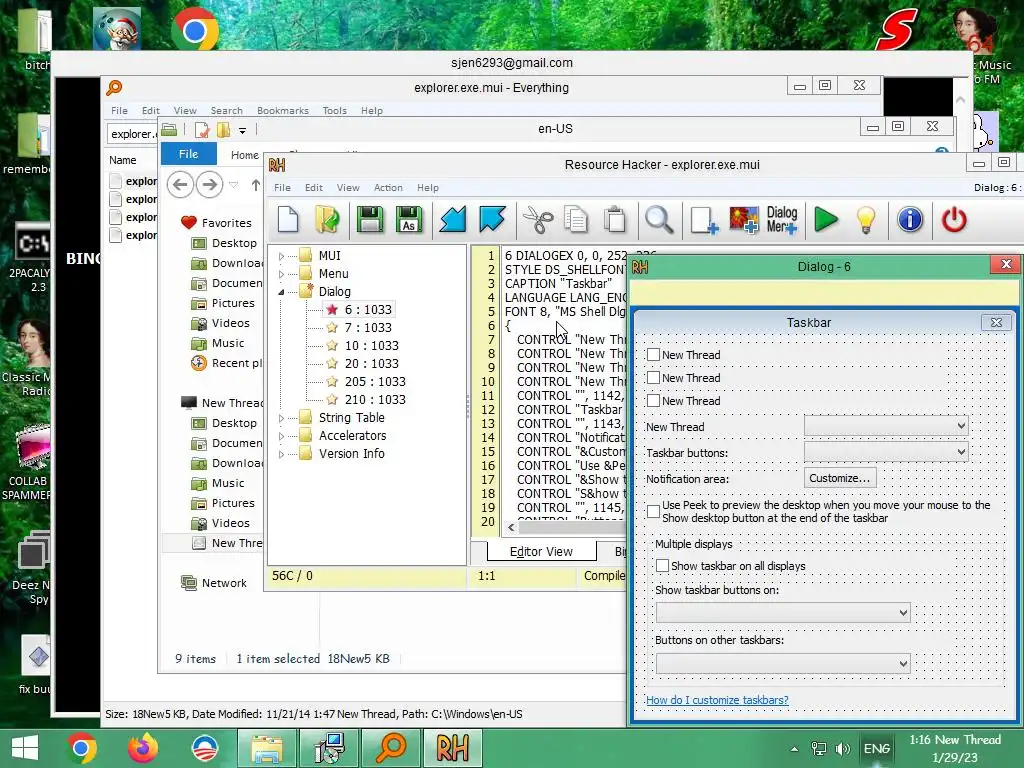Click the blue info icon

(x=910, y=219)
